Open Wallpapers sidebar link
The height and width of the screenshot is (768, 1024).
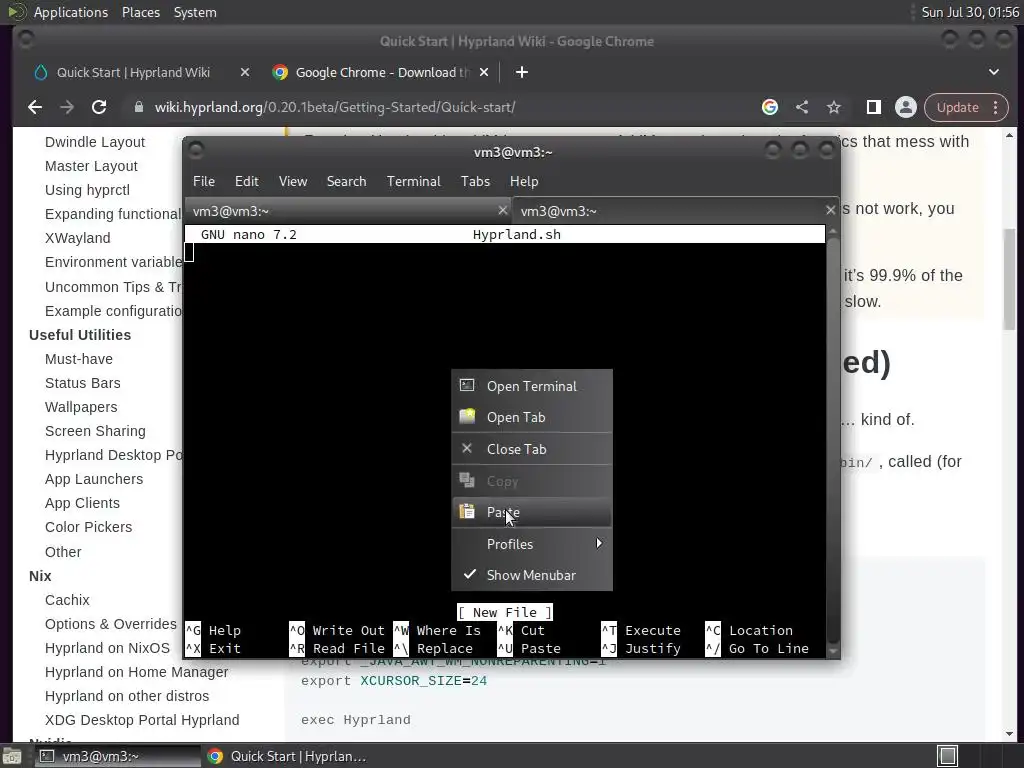click(x=81, y=408)
